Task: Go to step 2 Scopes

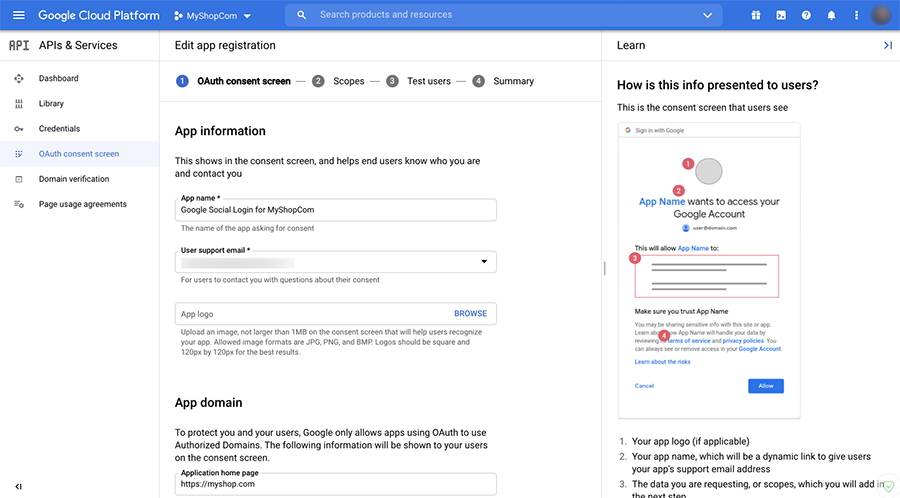Action: click(x=338, y=81)
